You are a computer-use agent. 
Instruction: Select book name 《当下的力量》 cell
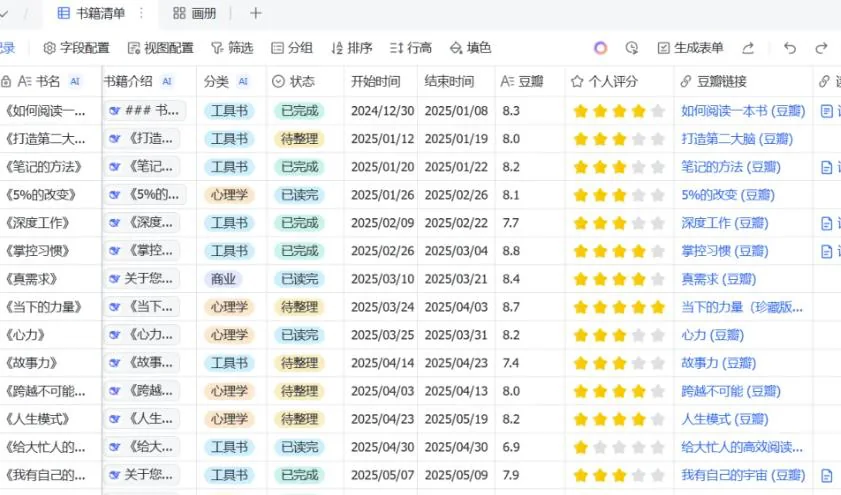43,307
